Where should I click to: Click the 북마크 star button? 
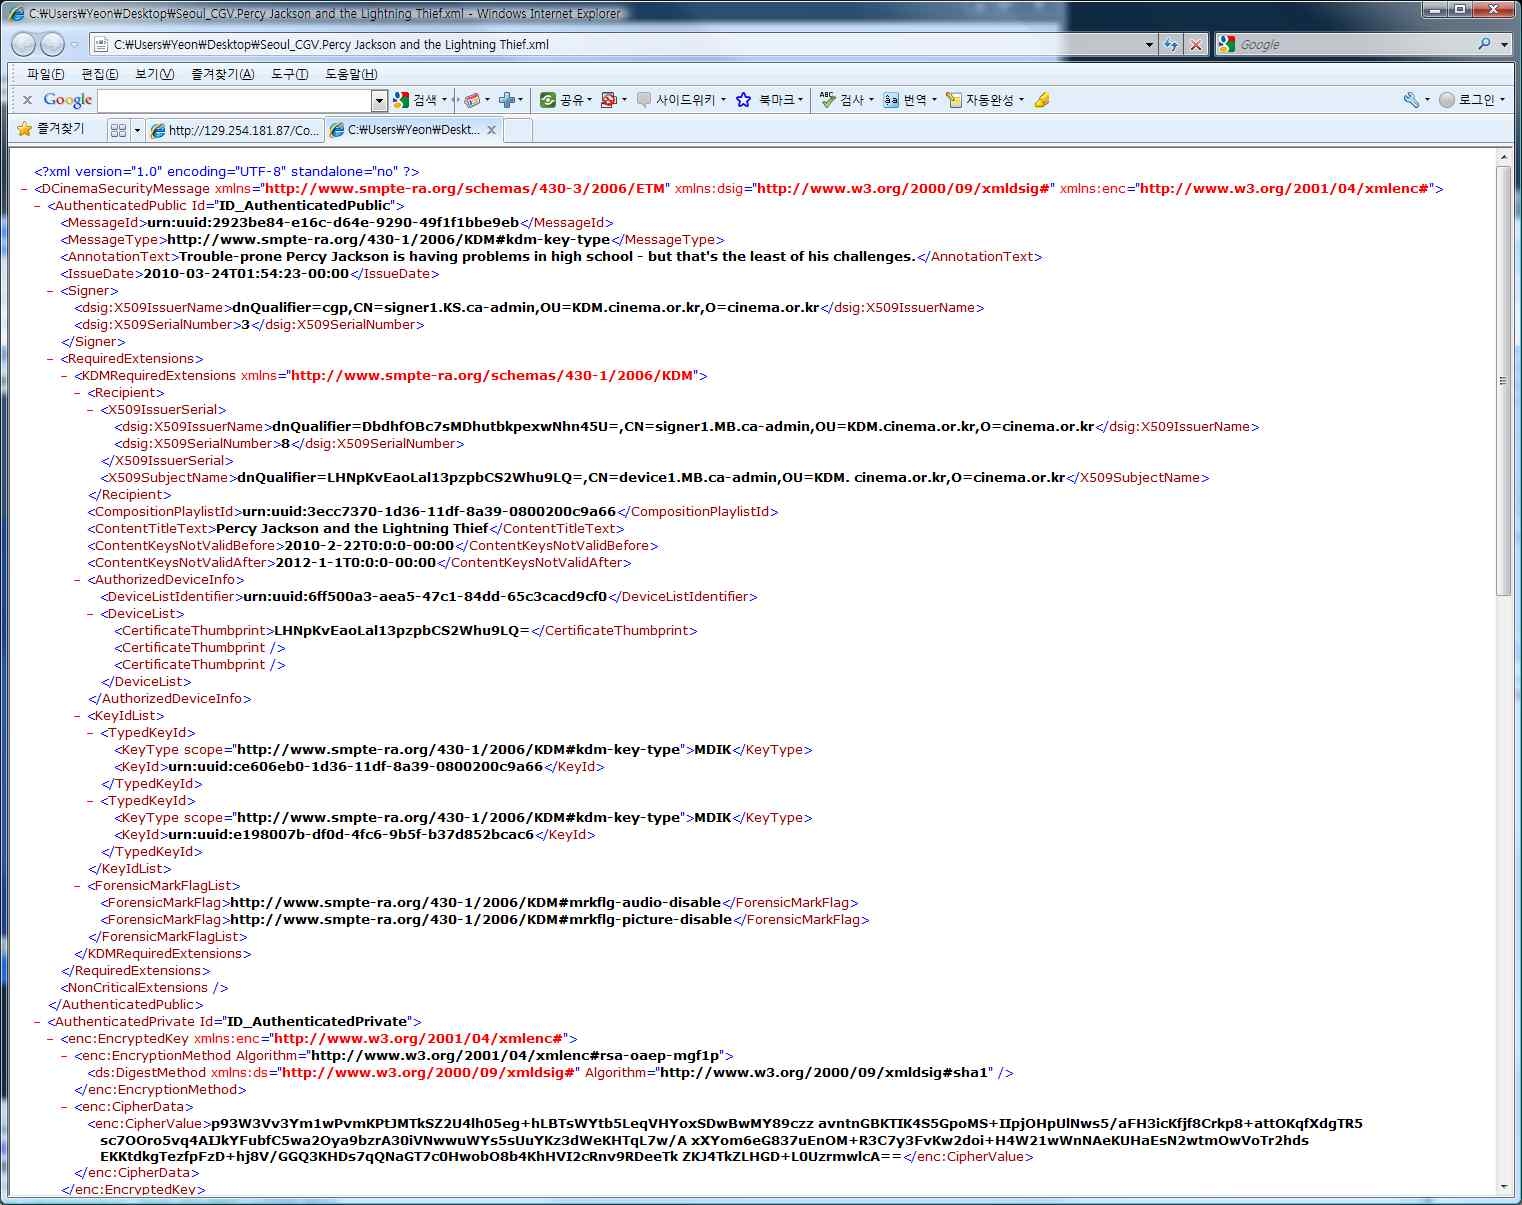[x=769, y=100]
